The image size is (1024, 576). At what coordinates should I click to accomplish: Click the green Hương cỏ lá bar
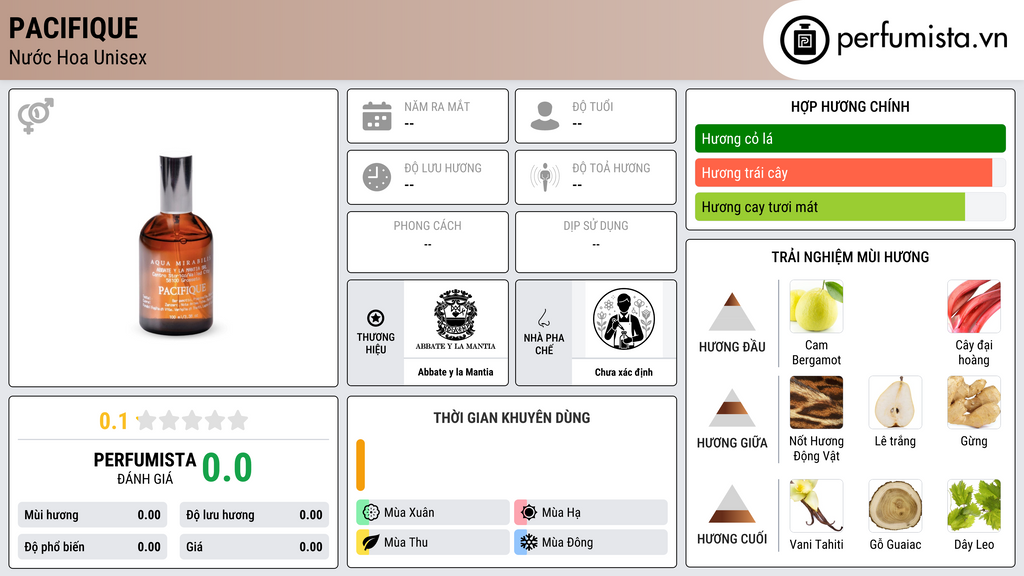pyautogui.click(x=850, y=138)
